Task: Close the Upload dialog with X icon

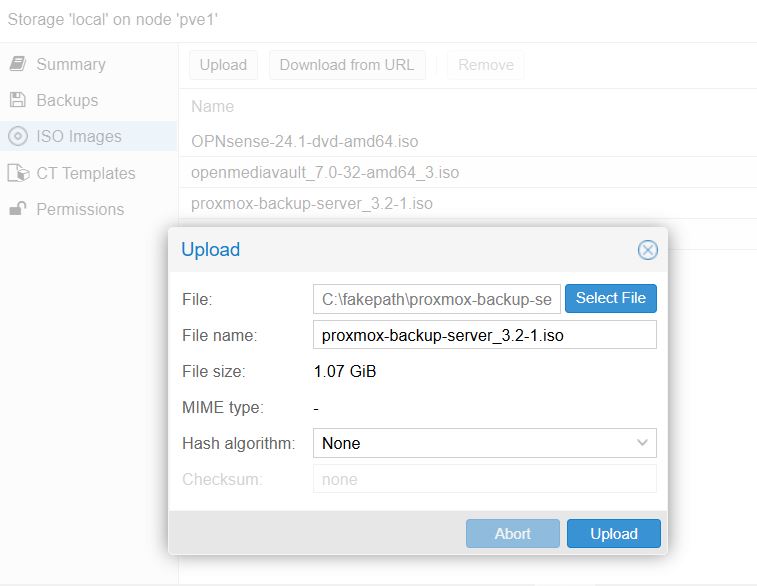Action: pyautogui.click(x=647, y=250)
